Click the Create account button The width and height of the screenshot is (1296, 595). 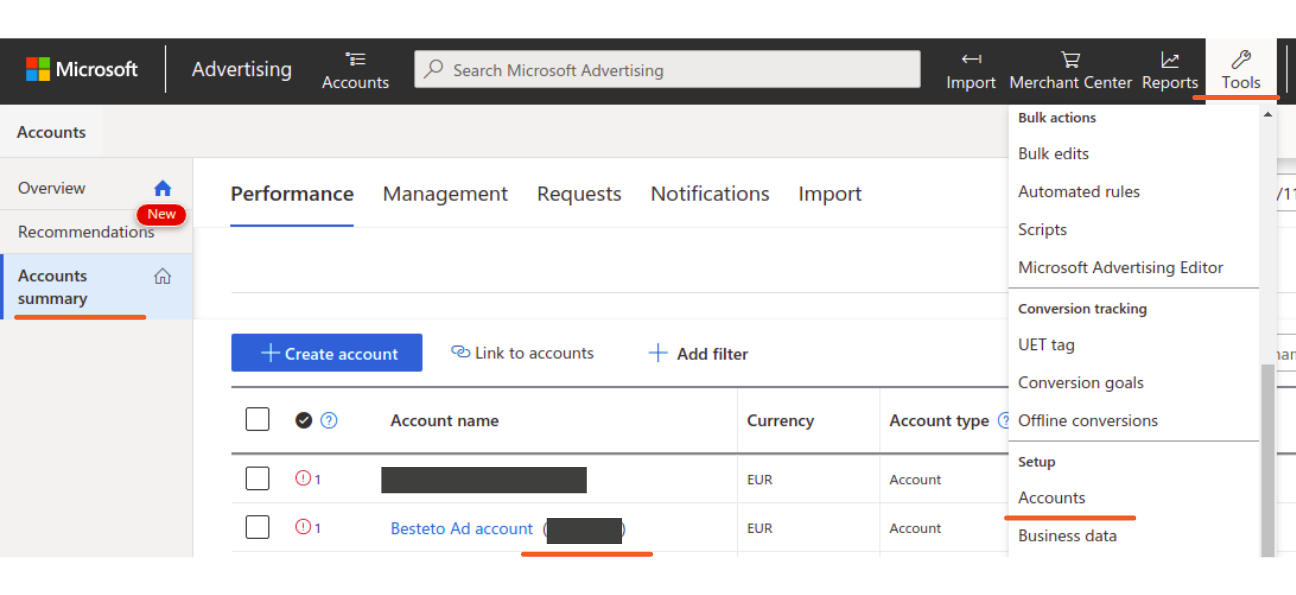326,353
